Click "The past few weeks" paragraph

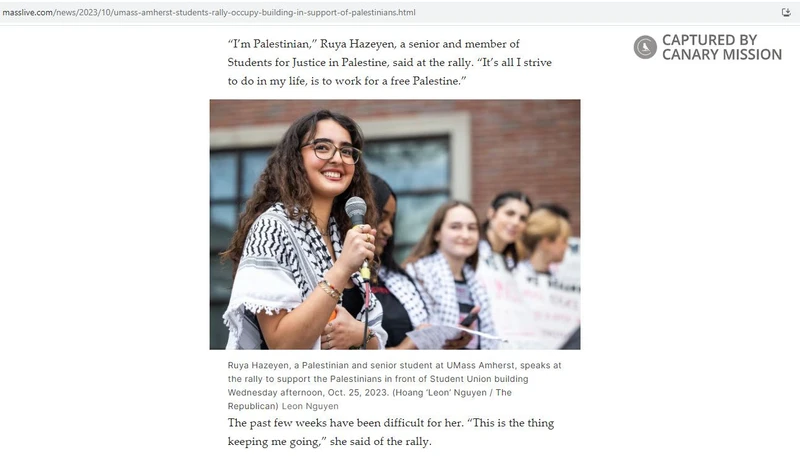point(391,432)
